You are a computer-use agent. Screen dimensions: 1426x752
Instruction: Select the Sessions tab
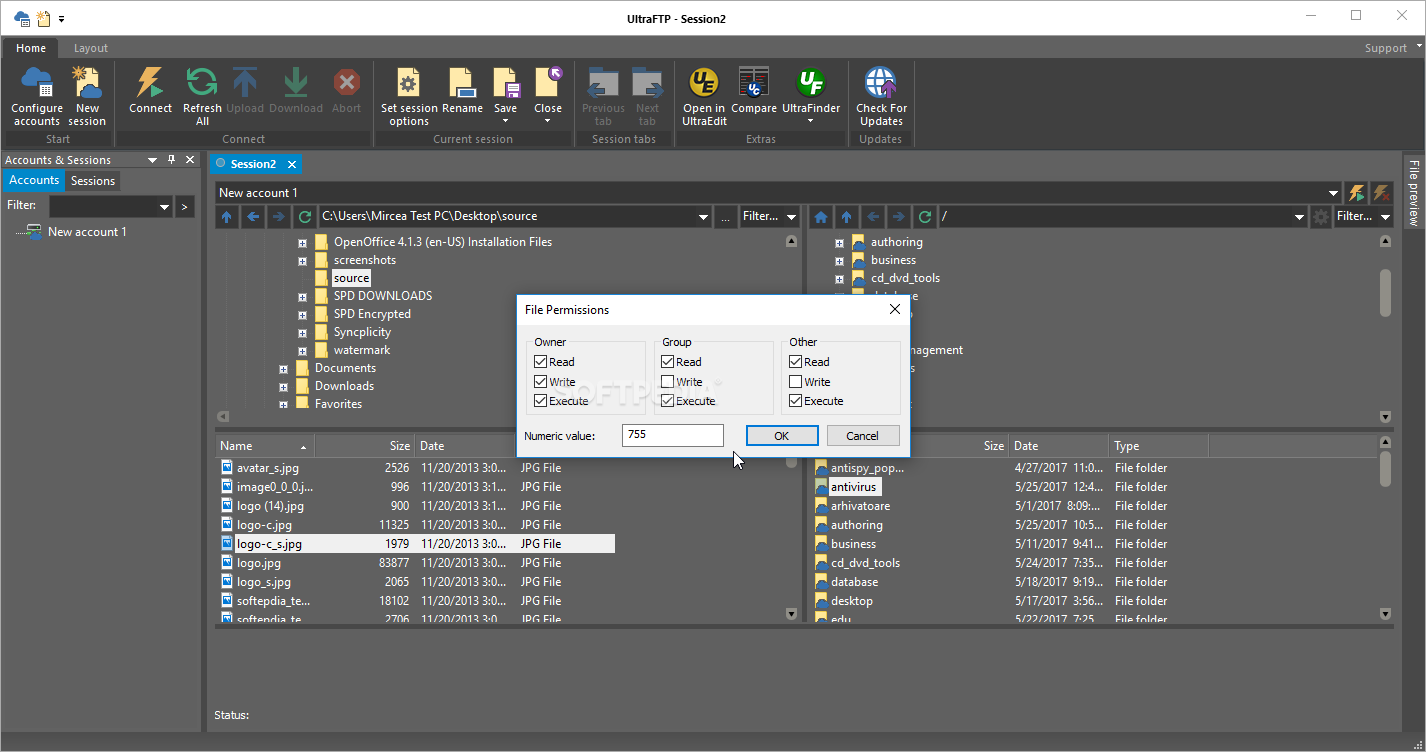coord(93,181)
